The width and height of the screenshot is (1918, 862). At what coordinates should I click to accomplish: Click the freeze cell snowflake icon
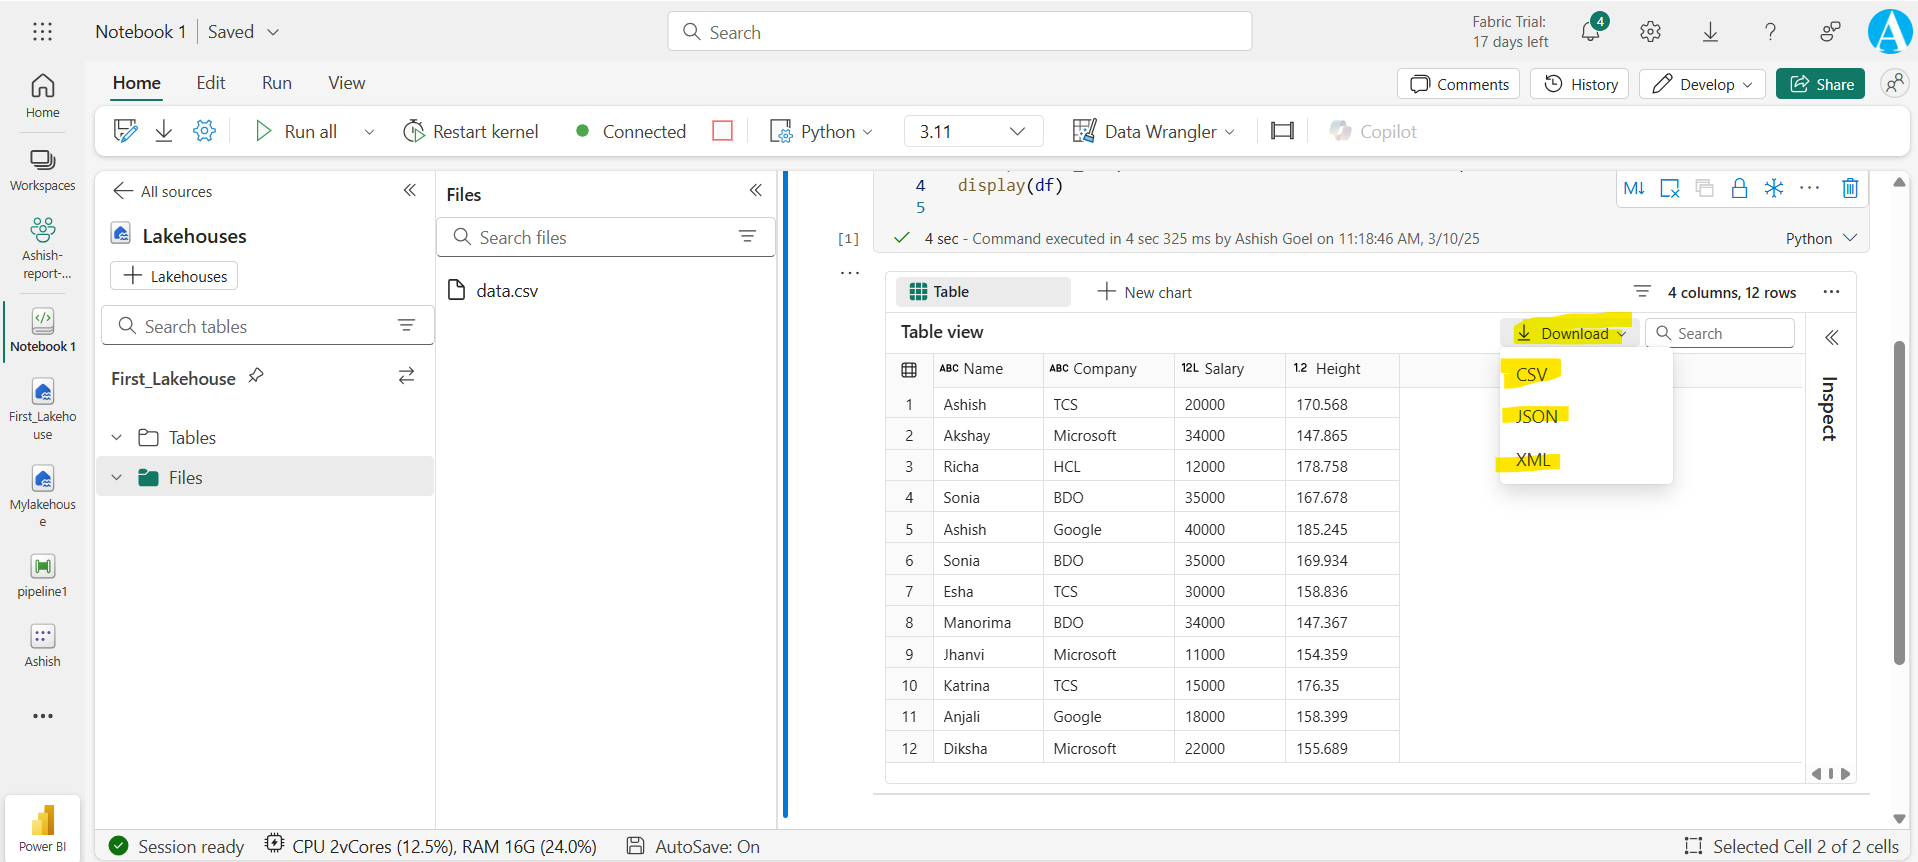(x=1773, y=188)
